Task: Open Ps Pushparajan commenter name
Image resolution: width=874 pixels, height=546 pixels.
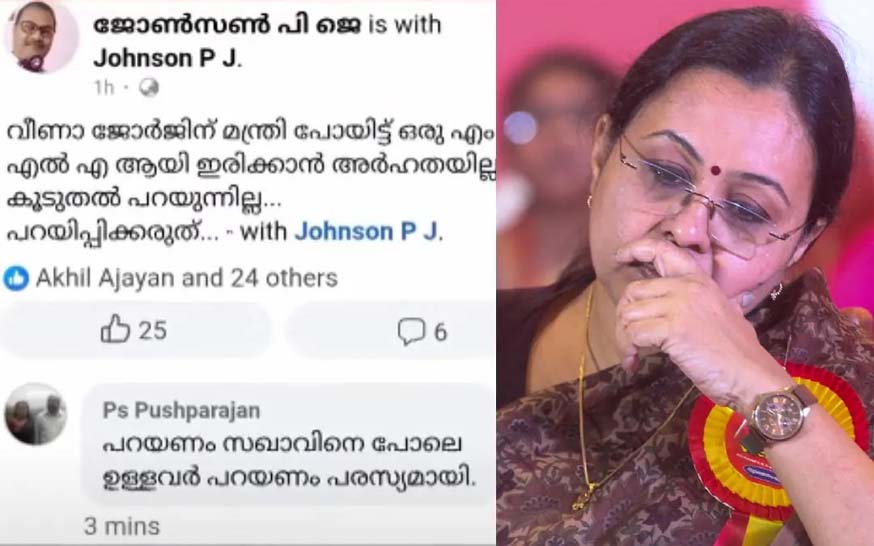Action: (181, 411)
